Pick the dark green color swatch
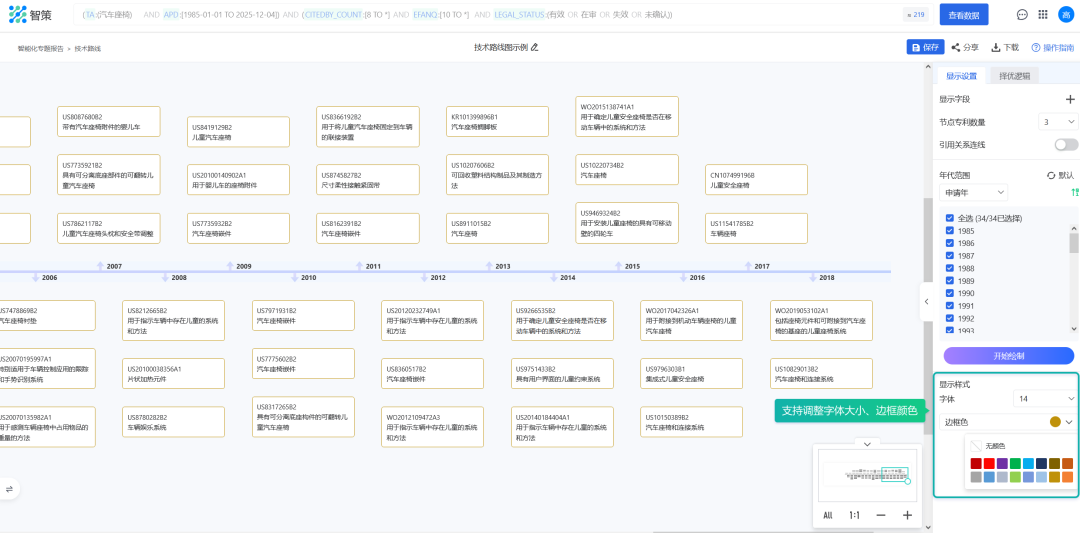 tap(1015, 463)
